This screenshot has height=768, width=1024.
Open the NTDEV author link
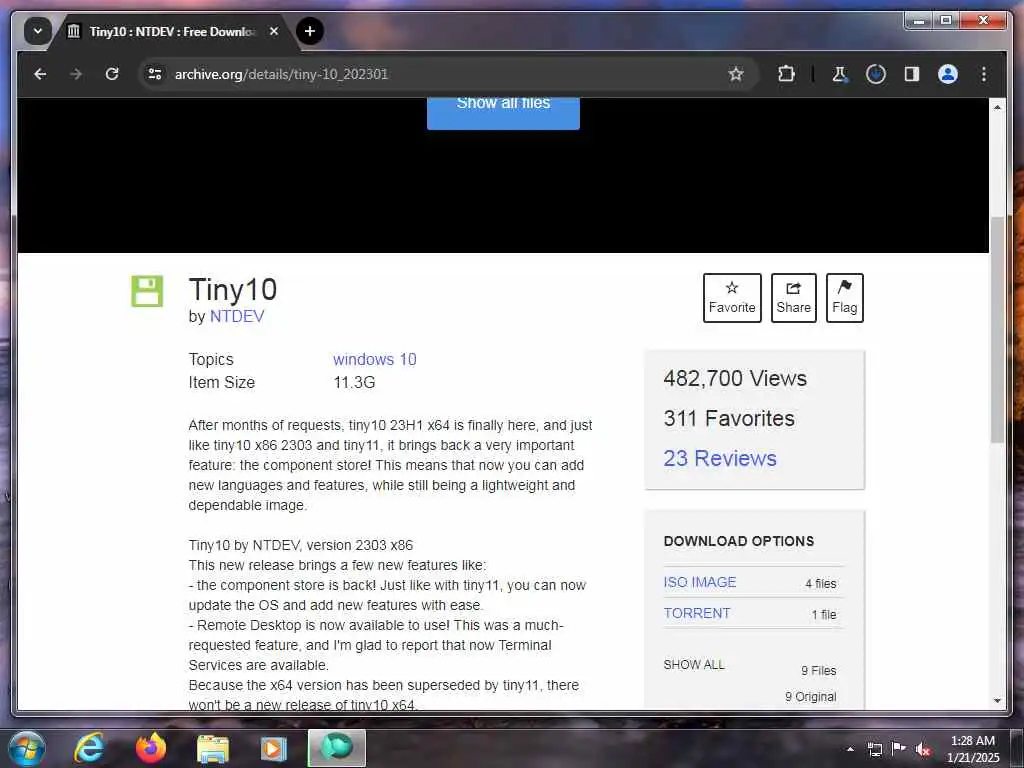pyautogui.click(x=236, y=316)
